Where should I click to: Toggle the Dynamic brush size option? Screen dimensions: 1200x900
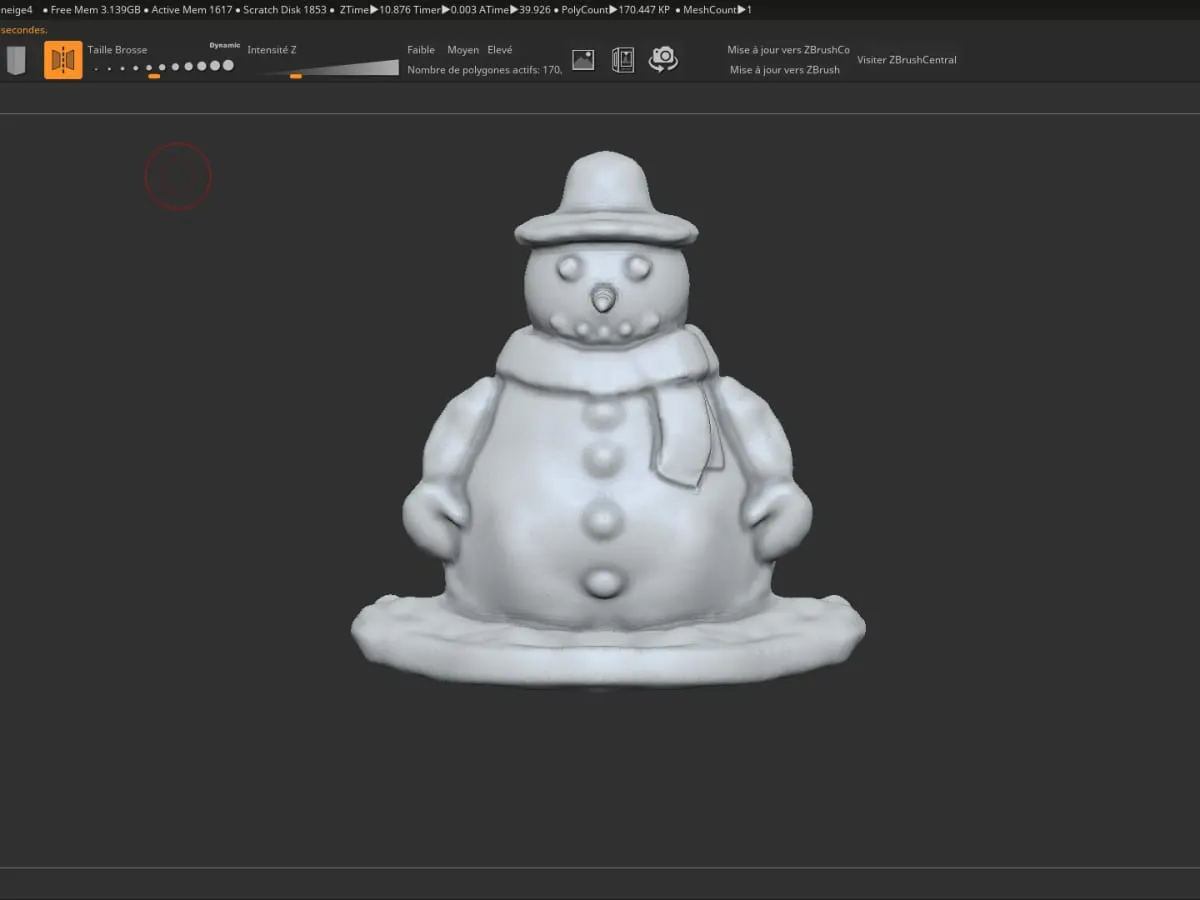(x=224, y=45)
